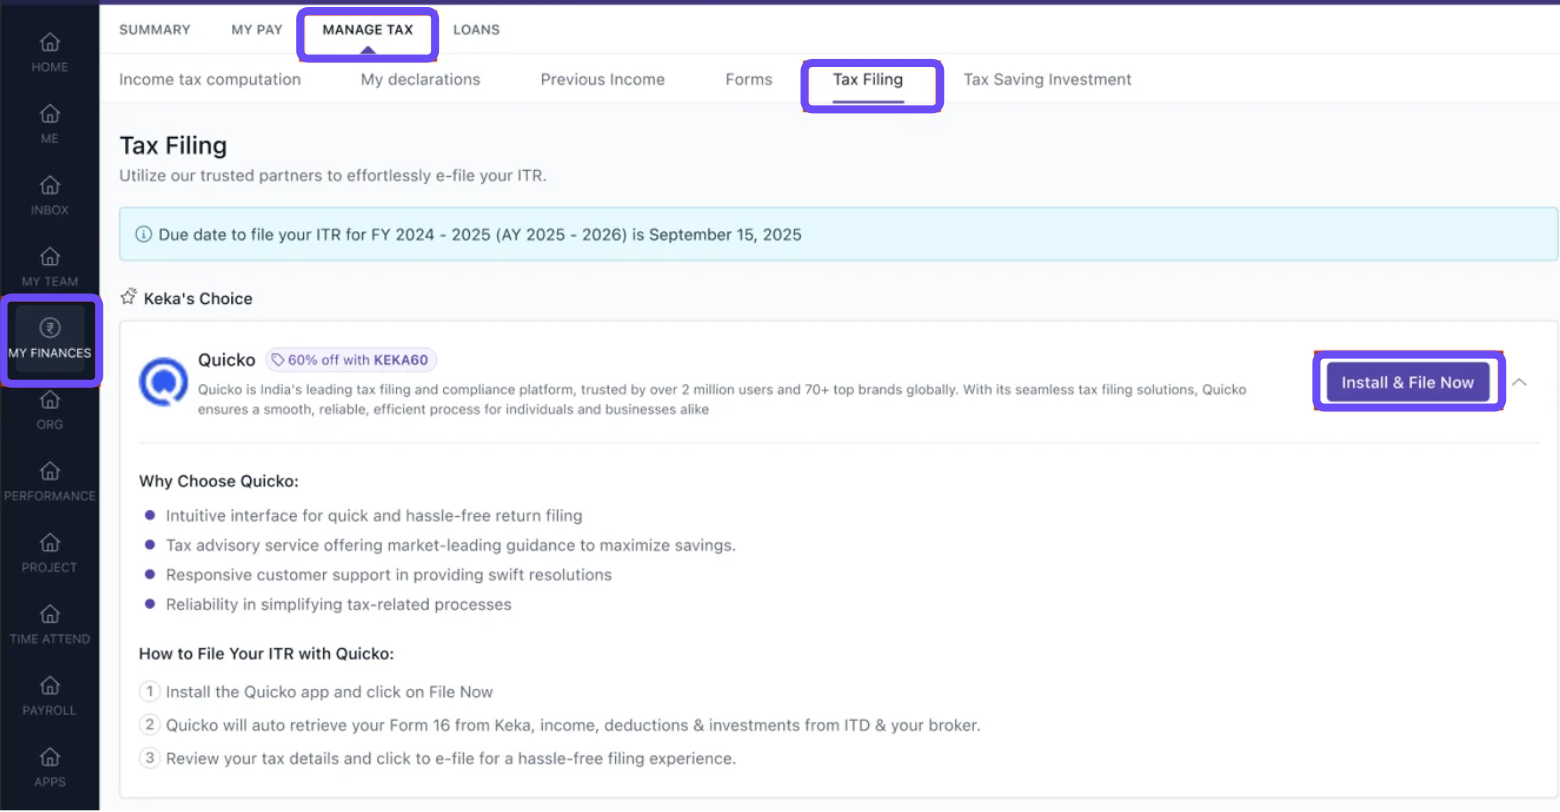
Task: Open the My Pay tab
Action: [x=257, y=30]
